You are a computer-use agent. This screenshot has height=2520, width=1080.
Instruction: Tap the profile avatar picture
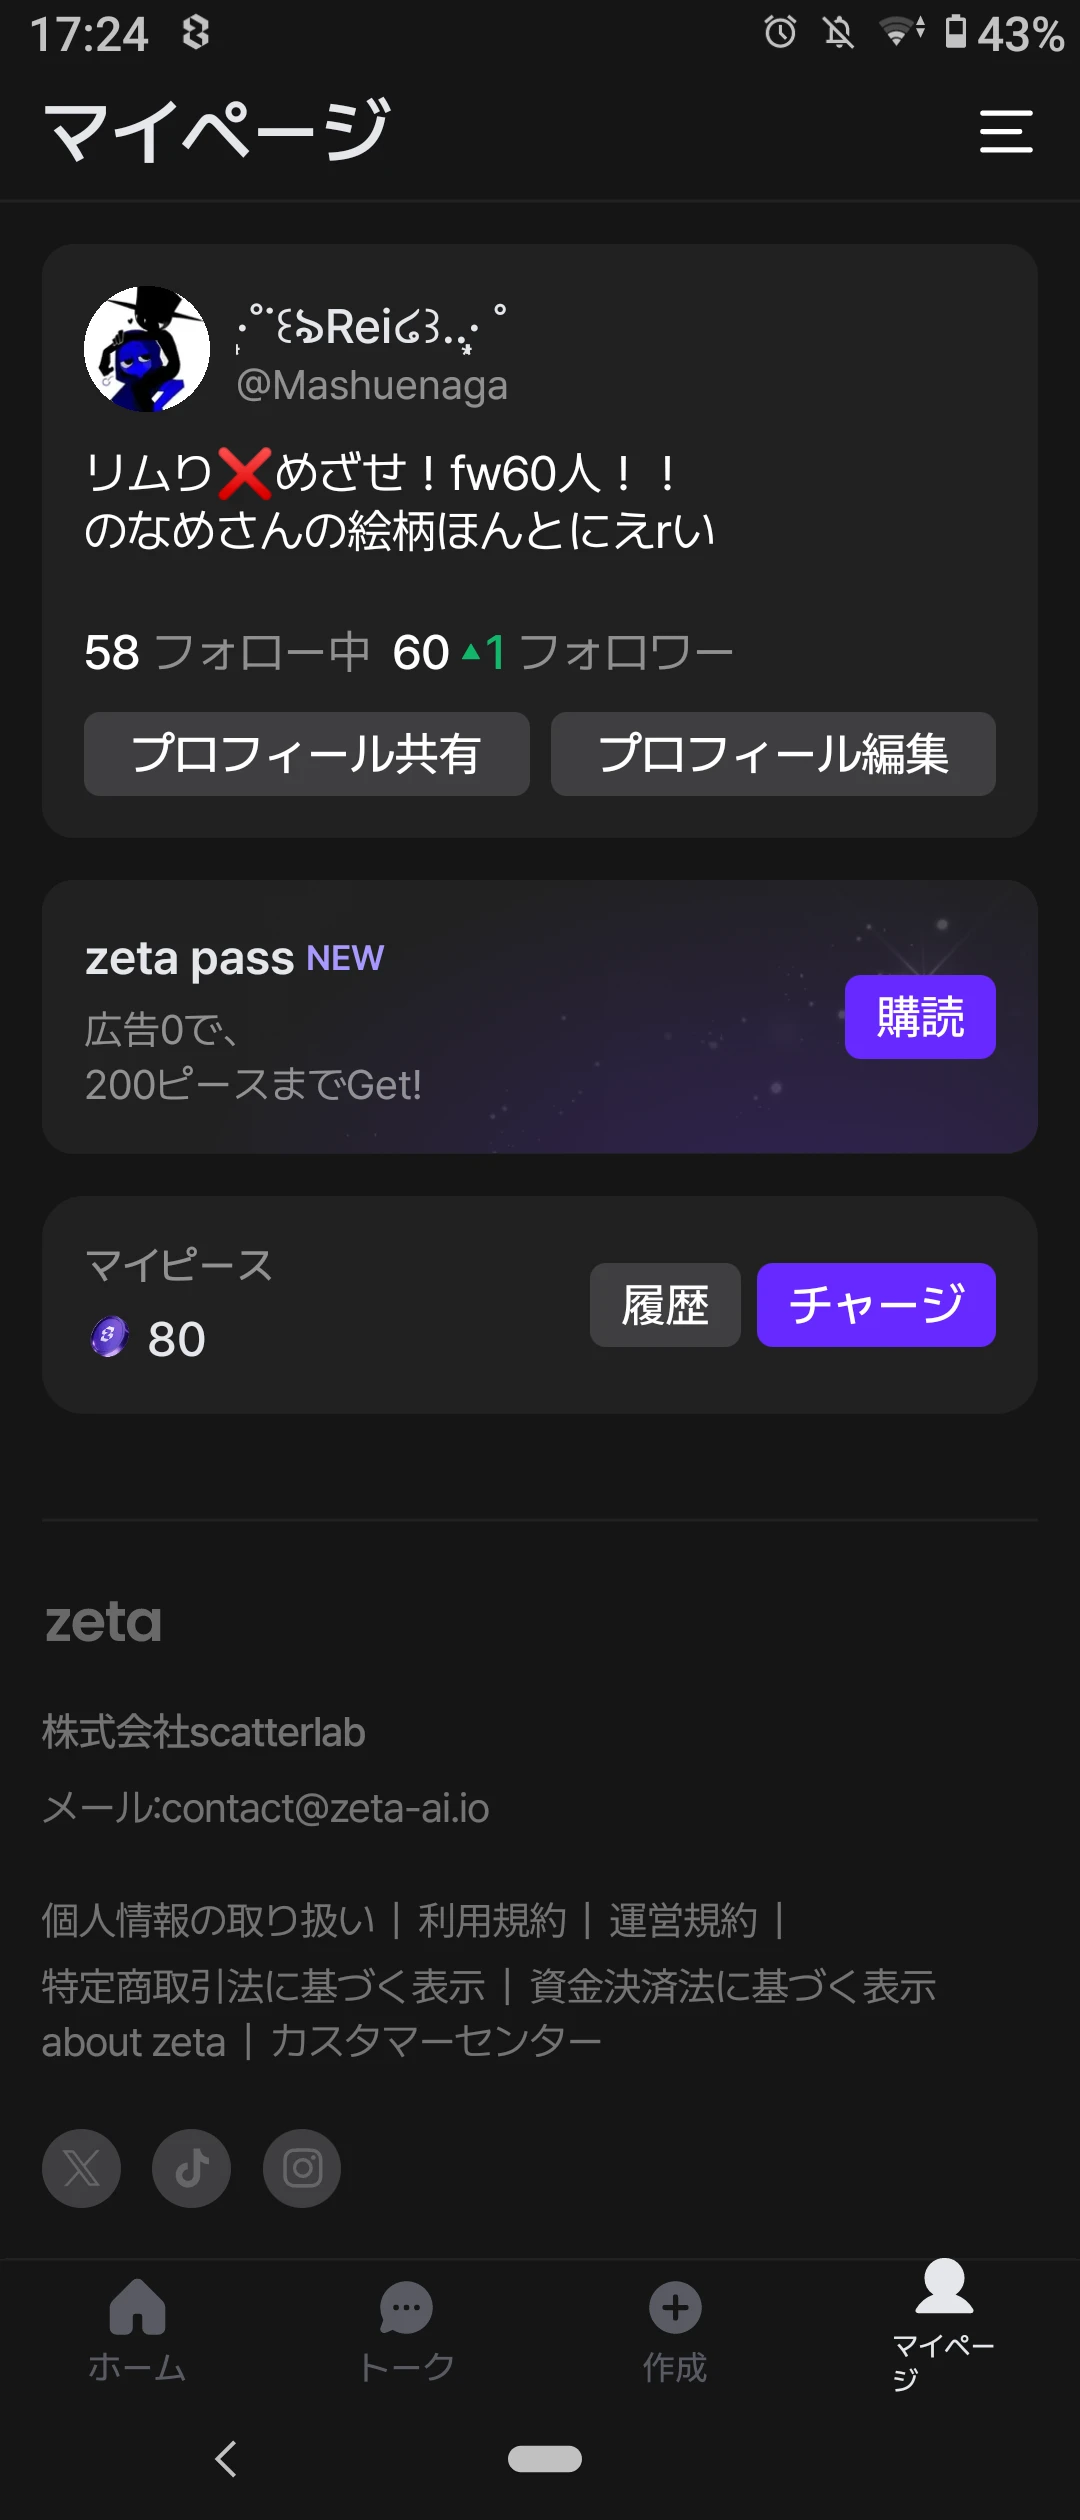147,349
